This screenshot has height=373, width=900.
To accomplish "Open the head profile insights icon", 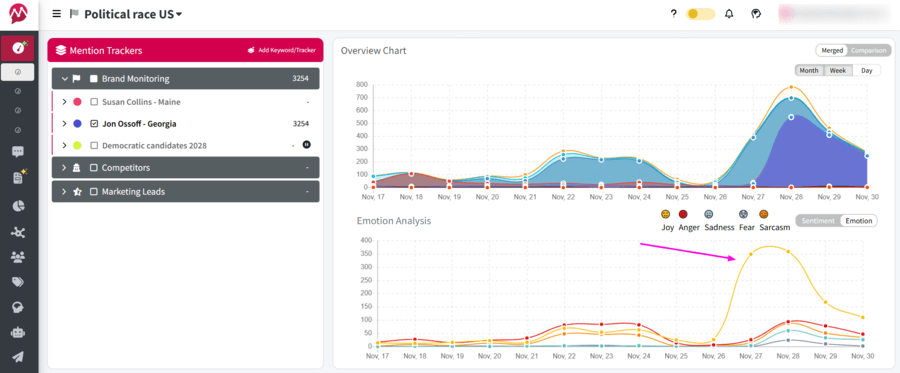I will pos(18,308).
